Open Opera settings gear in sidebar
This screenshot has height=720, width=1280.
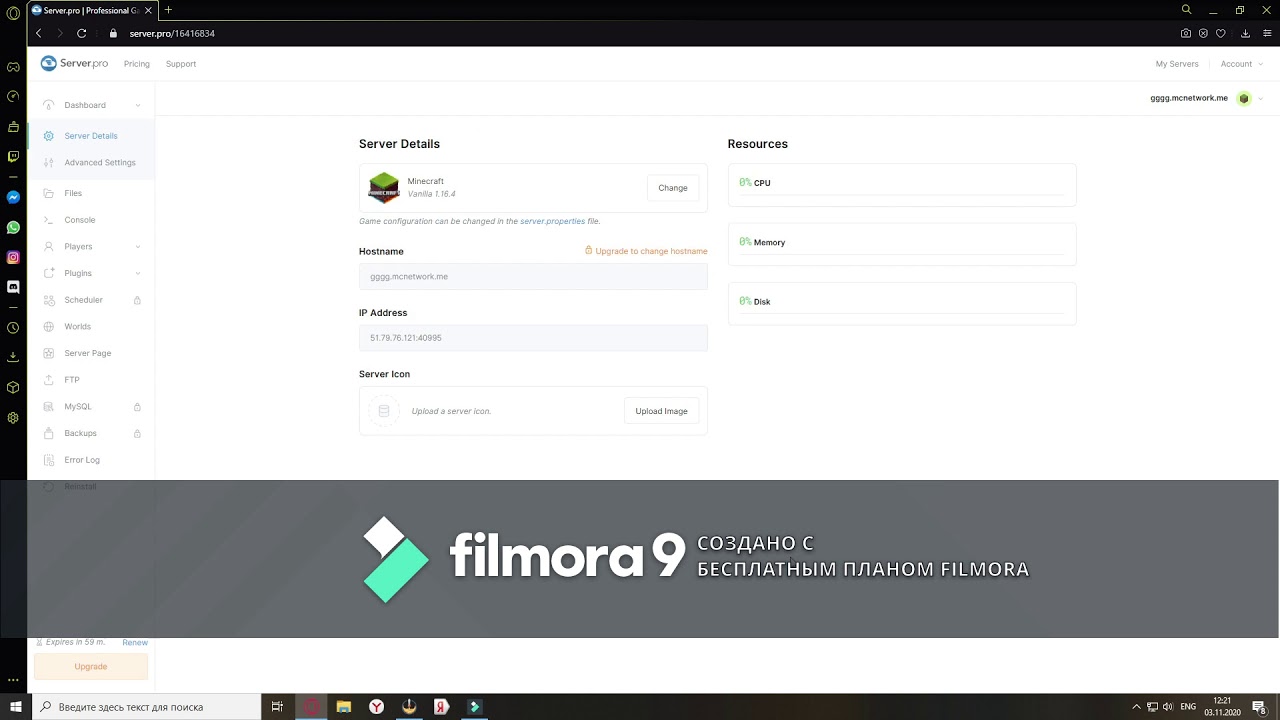click(13, 418)
